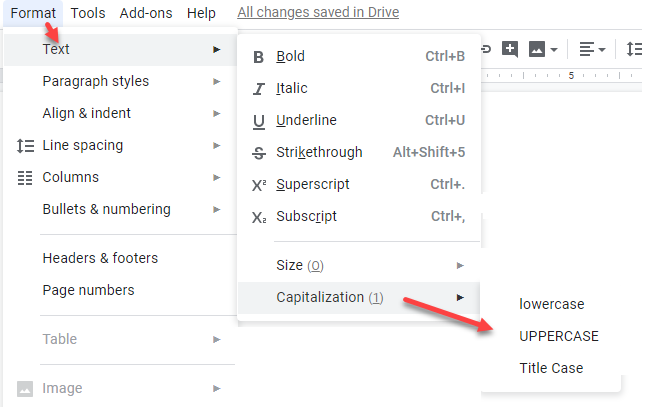Viewport: 651px width, 407px height.
Task: Choose Title Case capitalization
Action: coord(551,368)
